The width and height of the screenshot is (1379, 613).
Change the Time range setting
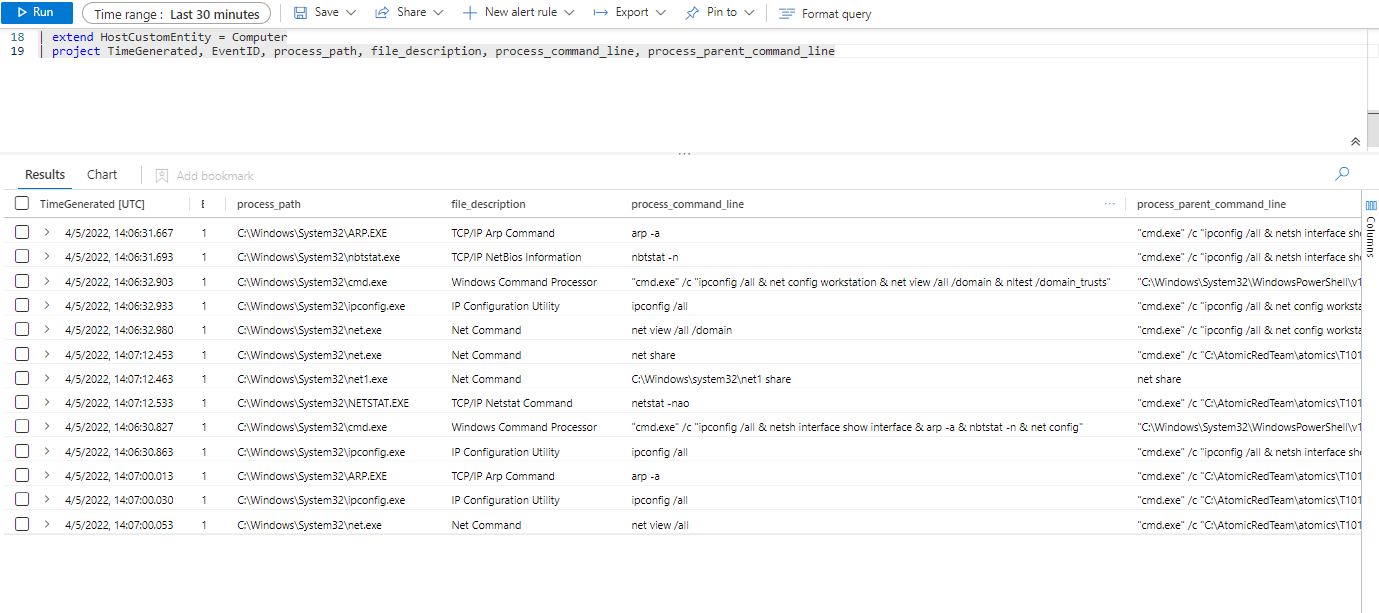click(177, 14)
